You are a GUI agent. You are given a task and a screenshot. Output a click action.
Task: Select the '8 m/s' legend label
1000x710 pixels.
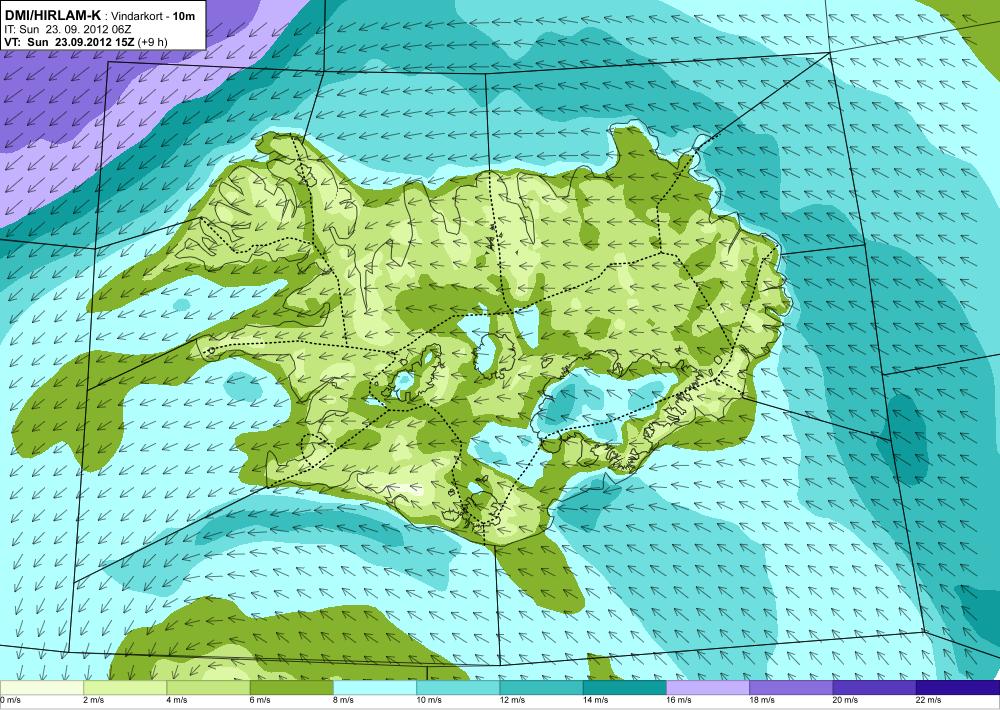344,700
